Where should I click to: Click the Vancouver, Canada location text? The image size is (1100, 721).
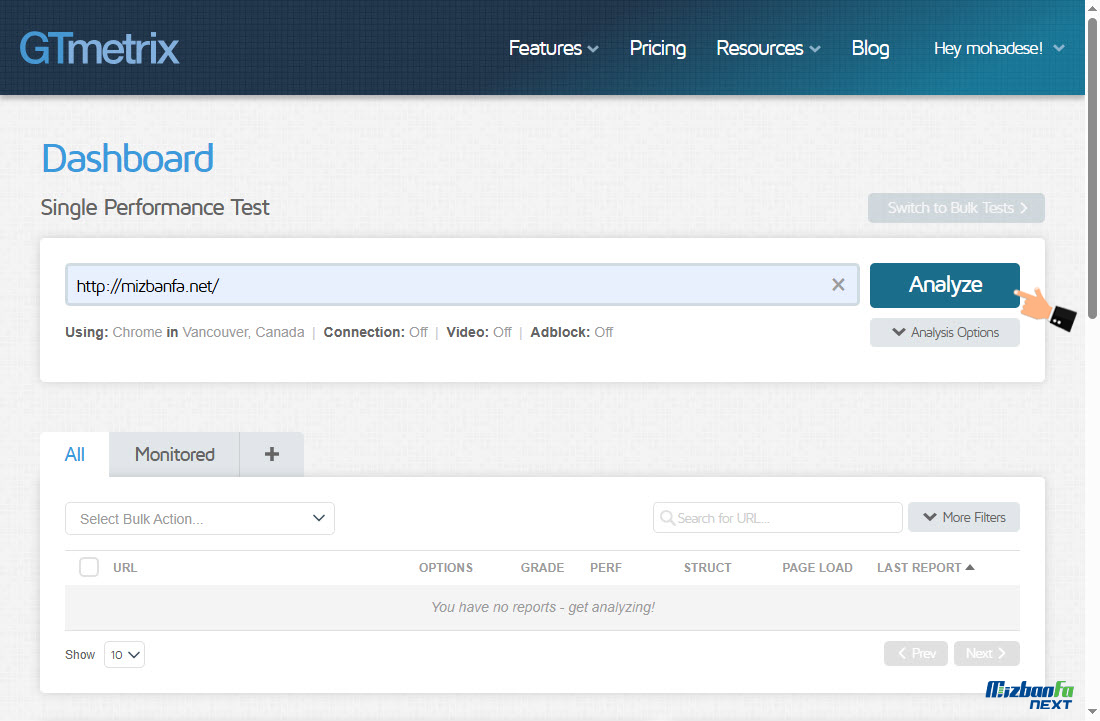coord(243,332)
